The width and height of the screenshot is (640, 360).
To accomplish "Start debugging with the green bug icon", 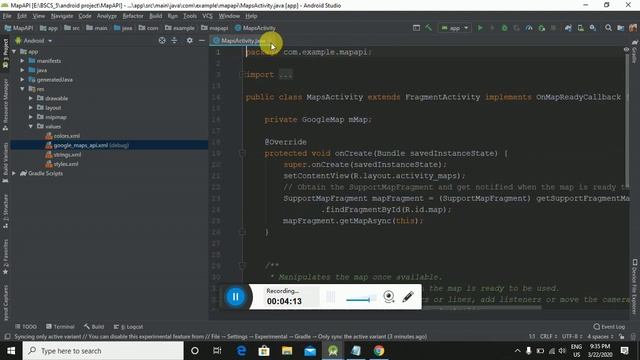I will [504, 28].
